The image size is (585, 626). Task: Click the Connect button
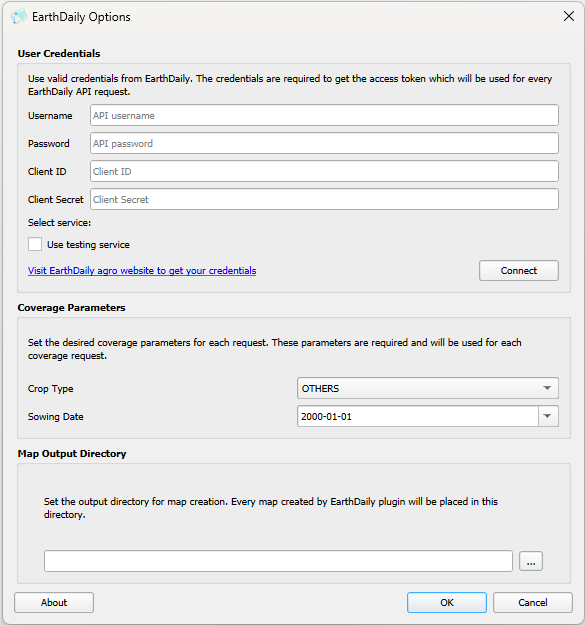(519, 271)
